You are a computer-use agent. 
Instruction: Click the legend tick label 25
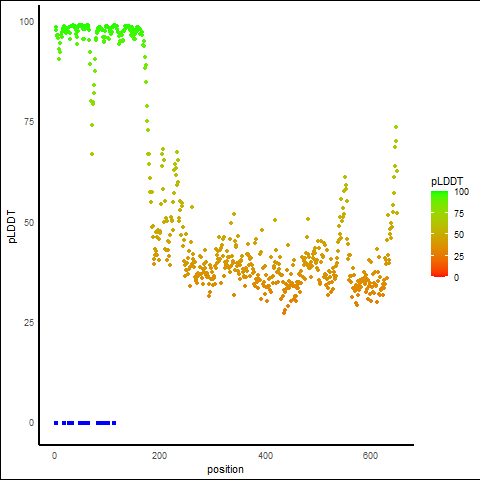(459, 256)
